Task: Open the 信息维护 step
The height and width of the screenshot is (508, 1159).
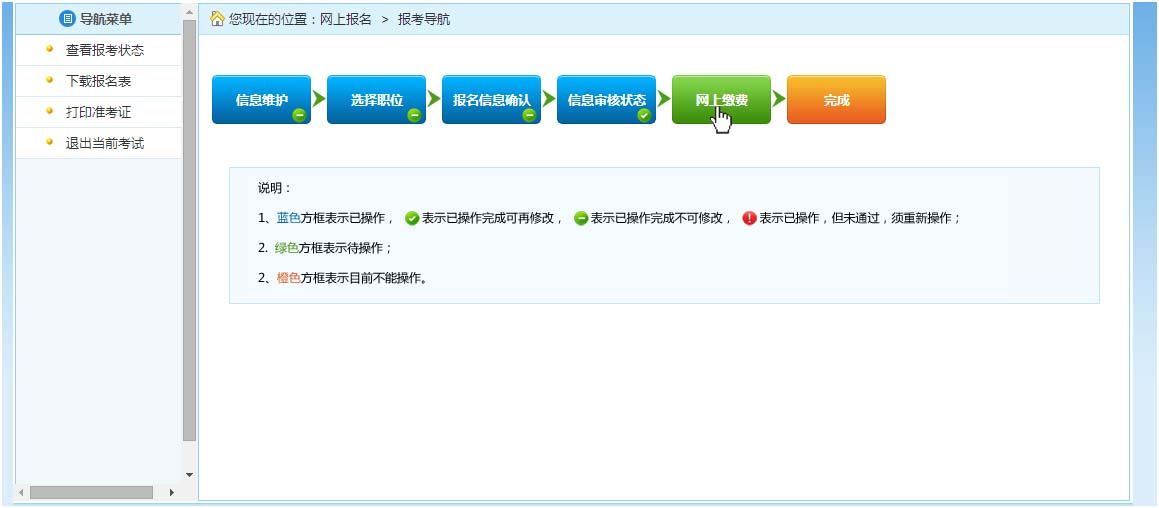Action: pyautogui.click(x=261, y=99)
